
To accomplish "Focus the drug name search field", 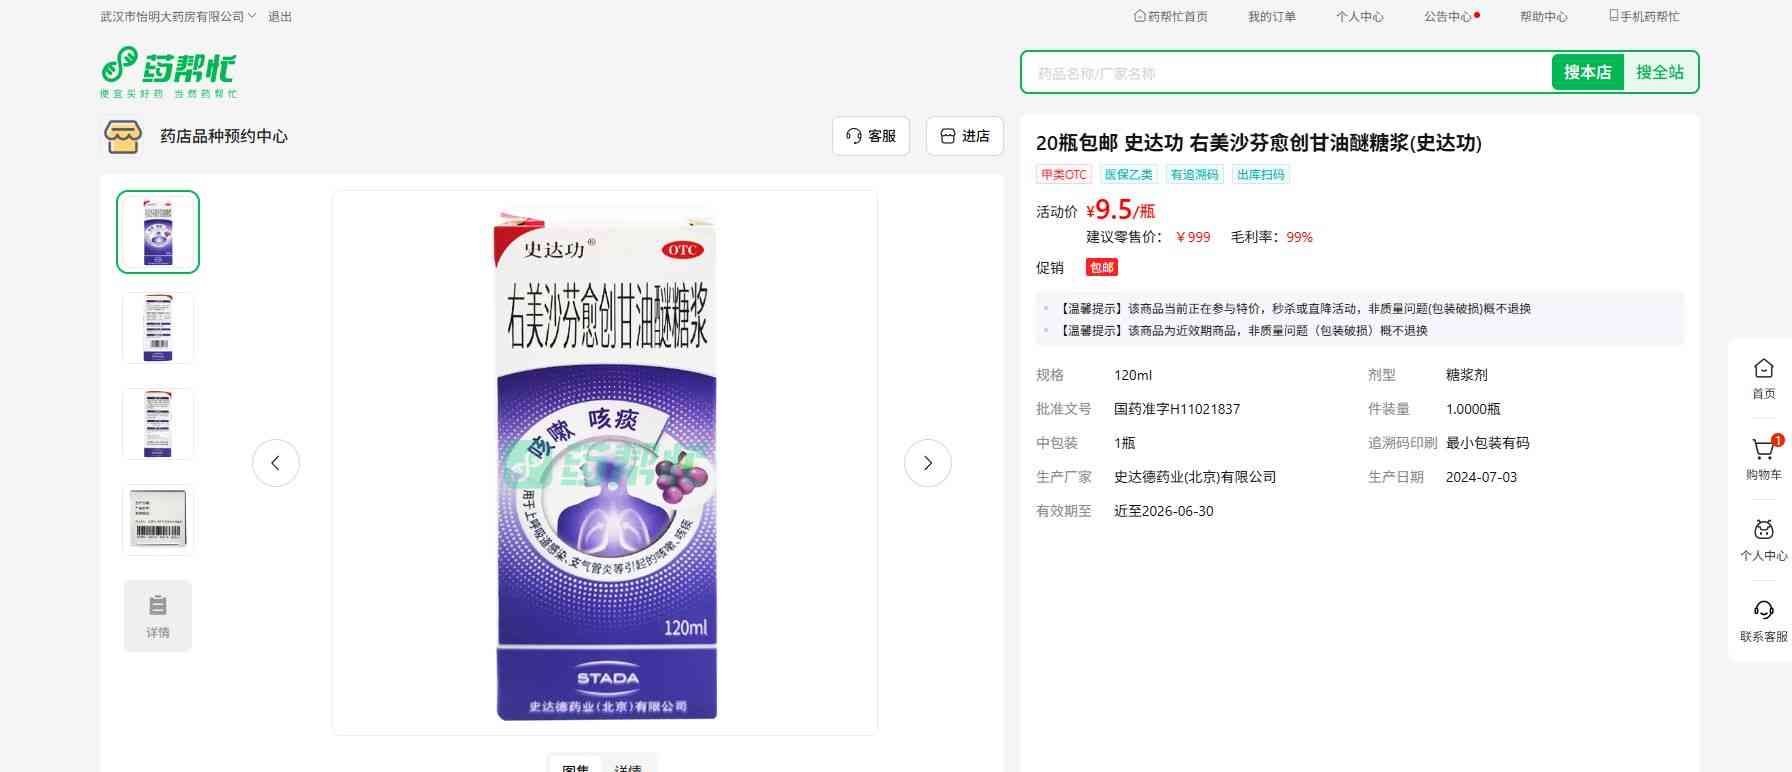I will coord(1285,73).
